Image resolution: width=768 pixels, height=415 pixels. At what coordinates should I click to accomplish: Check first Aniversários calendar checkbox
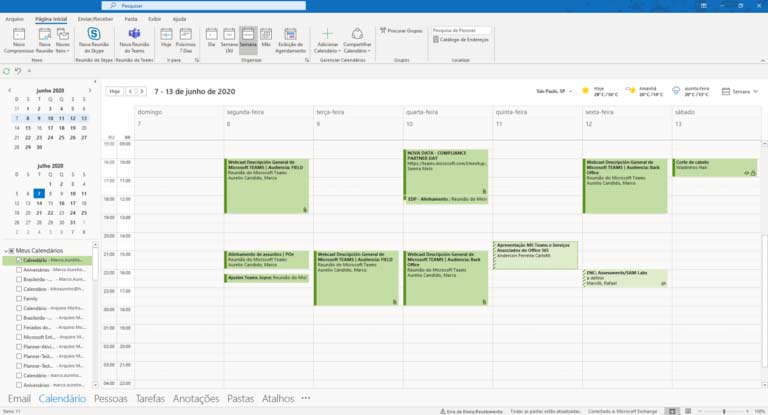19,270
